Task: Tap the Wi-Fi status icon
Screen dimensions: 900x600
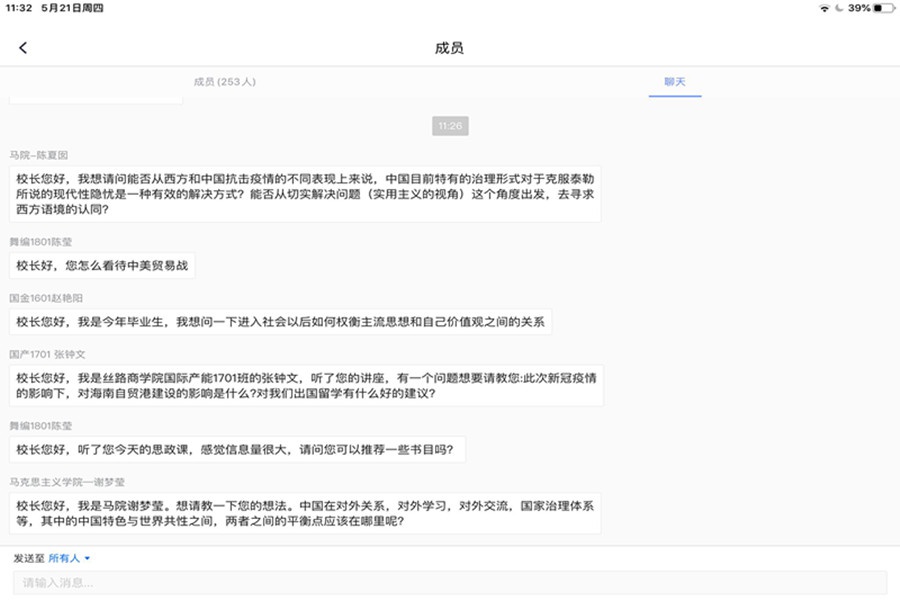Action: coord(823,8)
